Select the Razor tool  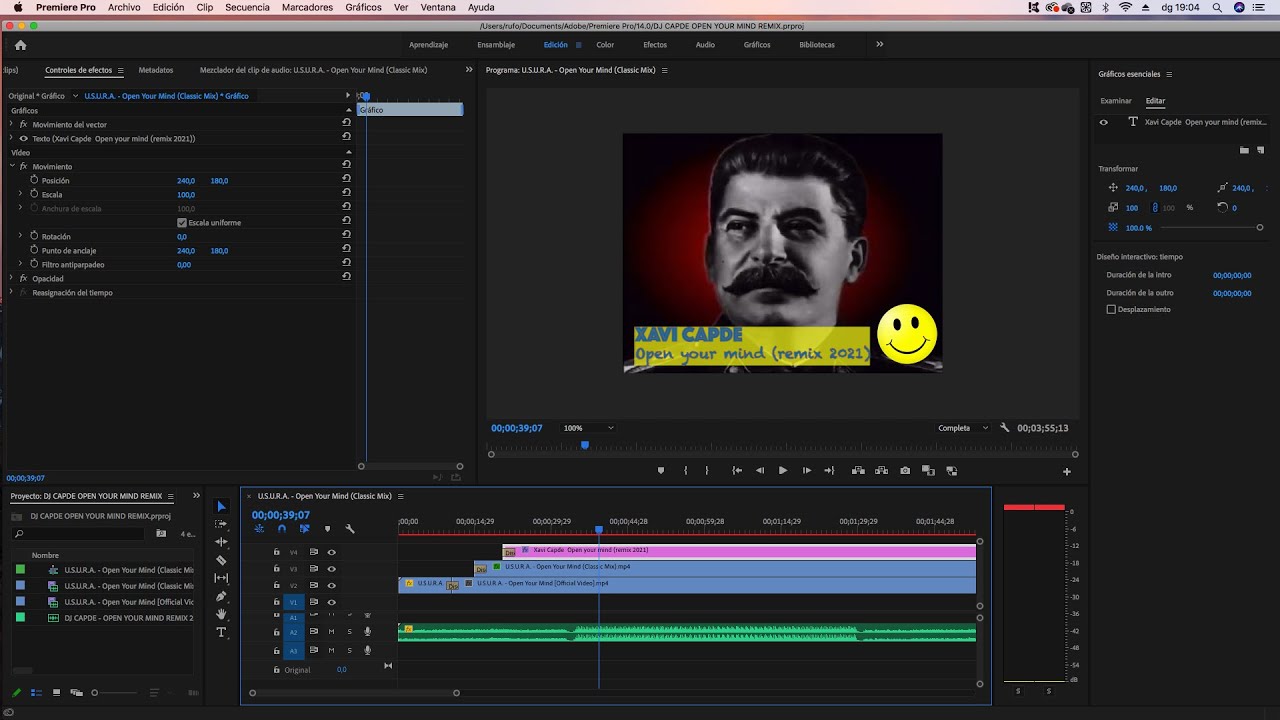click(x=221, y=560)
